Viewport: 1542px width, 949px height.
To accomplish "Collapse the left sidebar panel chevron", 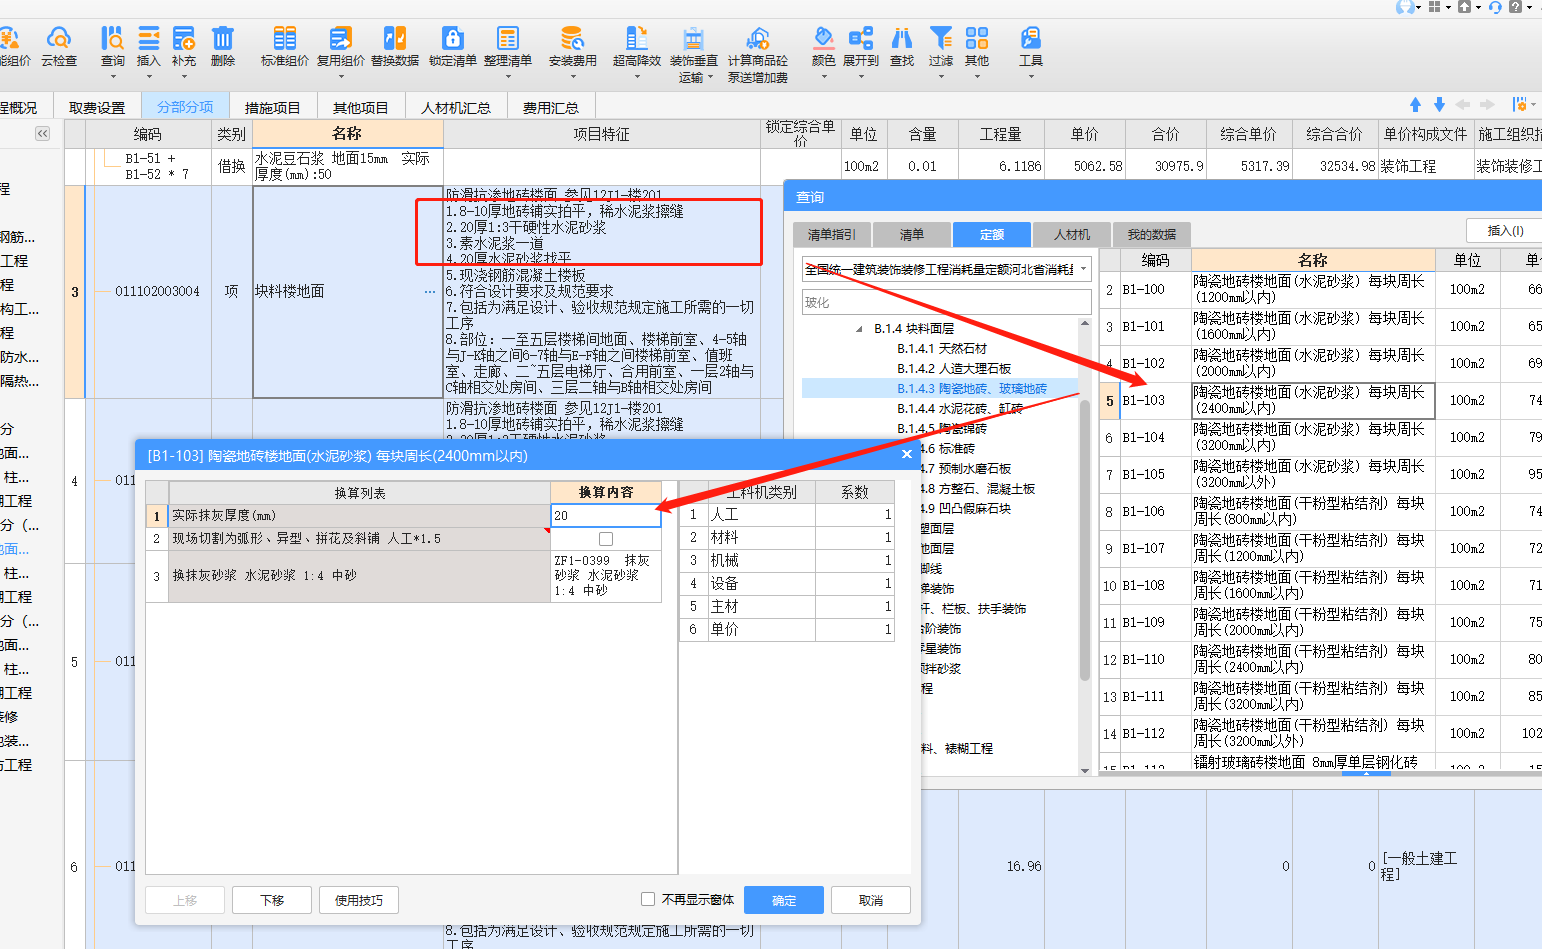I will point(42,133).
